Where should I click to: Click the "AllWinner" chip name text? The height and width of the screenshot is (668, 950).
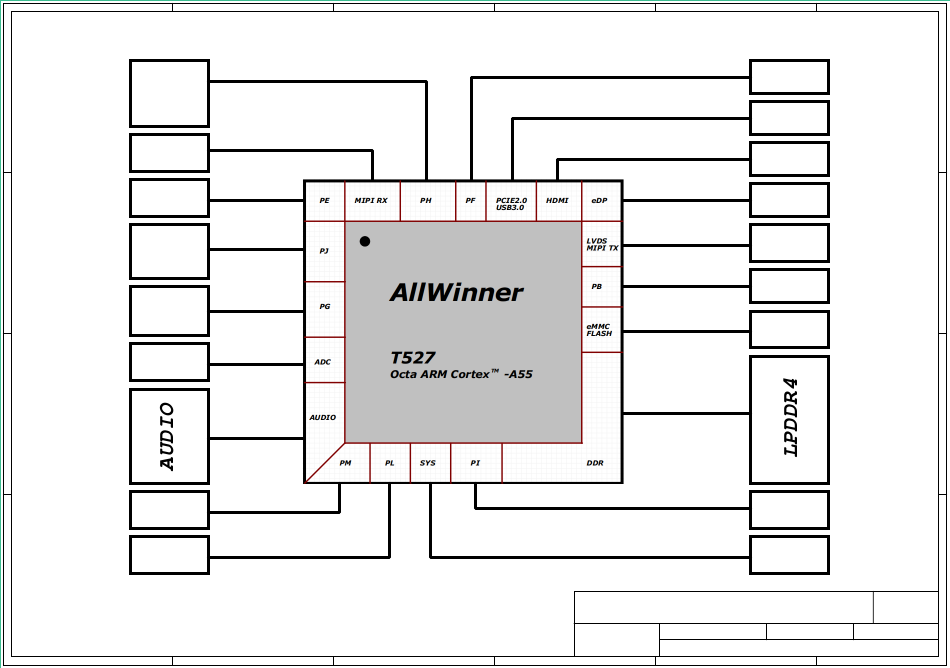(456, 293)
